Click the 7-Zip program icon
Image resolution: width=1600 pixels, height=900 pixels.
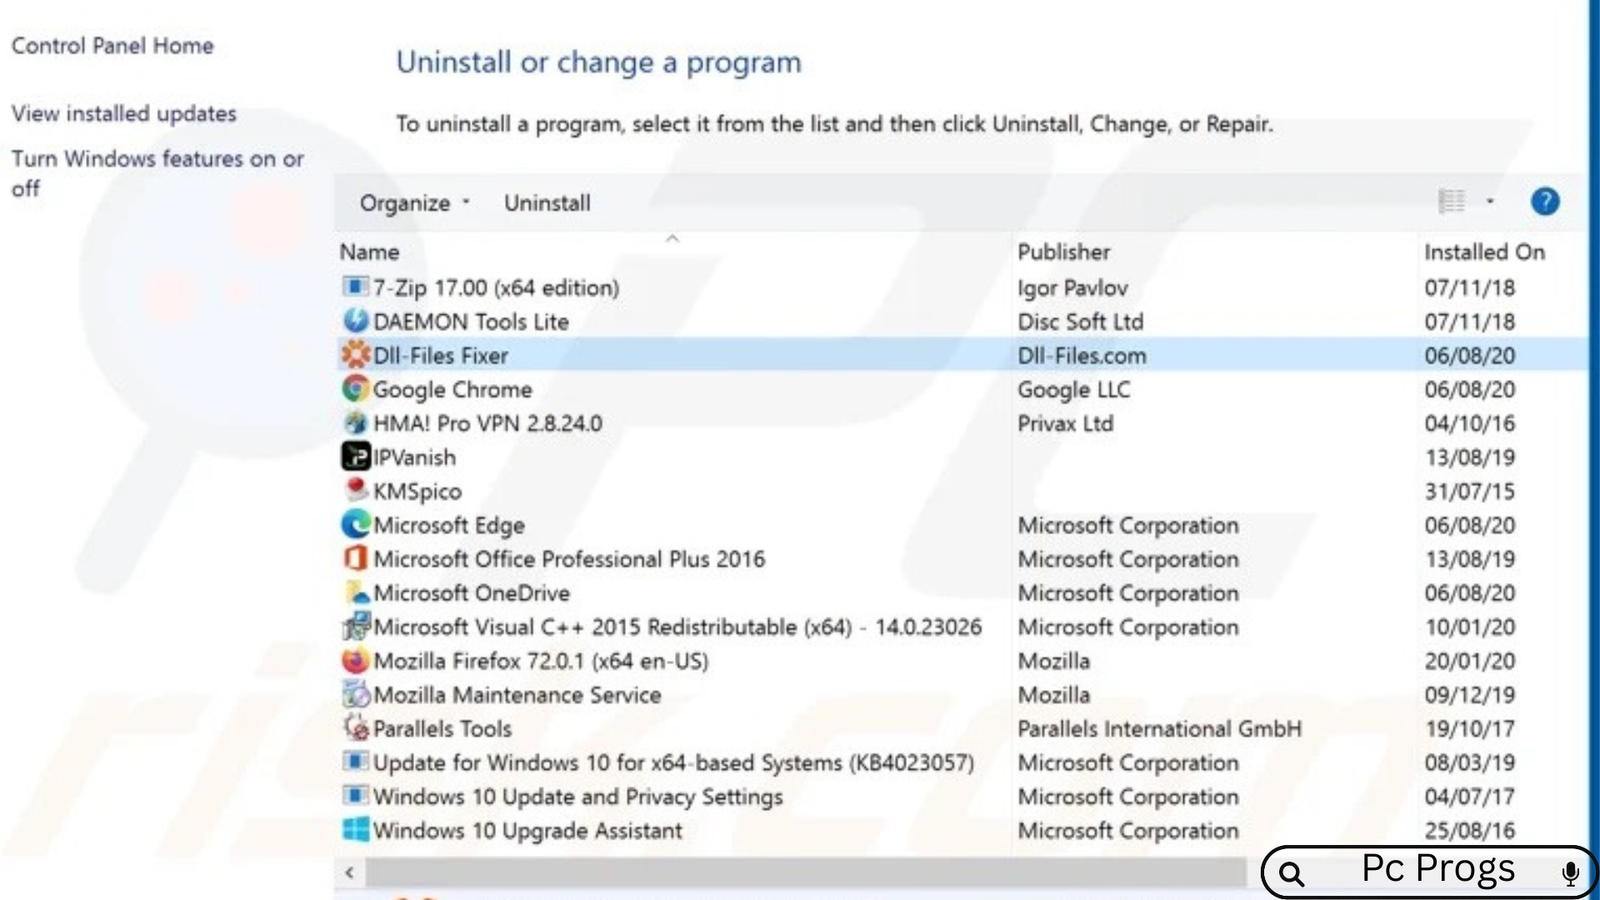click(x=355, y=287)
